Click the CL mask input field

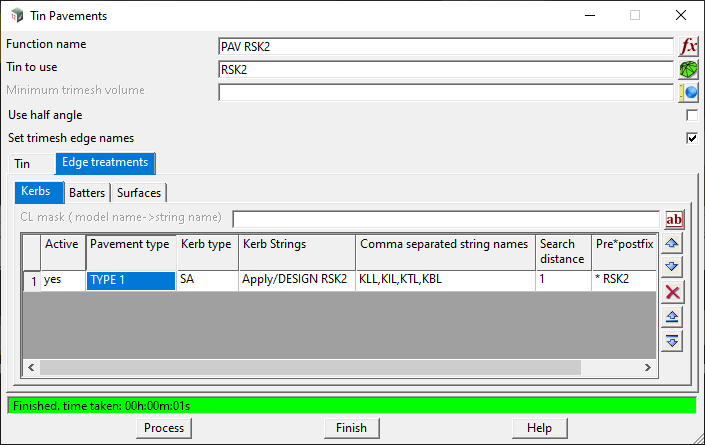coord(446,219)
